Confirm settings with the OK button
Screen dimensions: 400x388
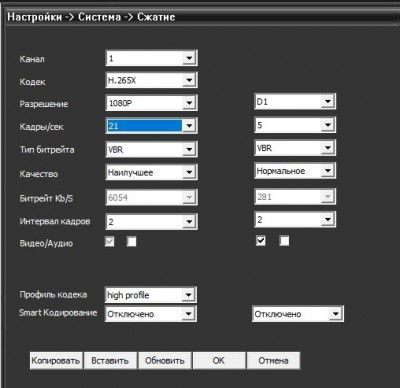[219, 360]
